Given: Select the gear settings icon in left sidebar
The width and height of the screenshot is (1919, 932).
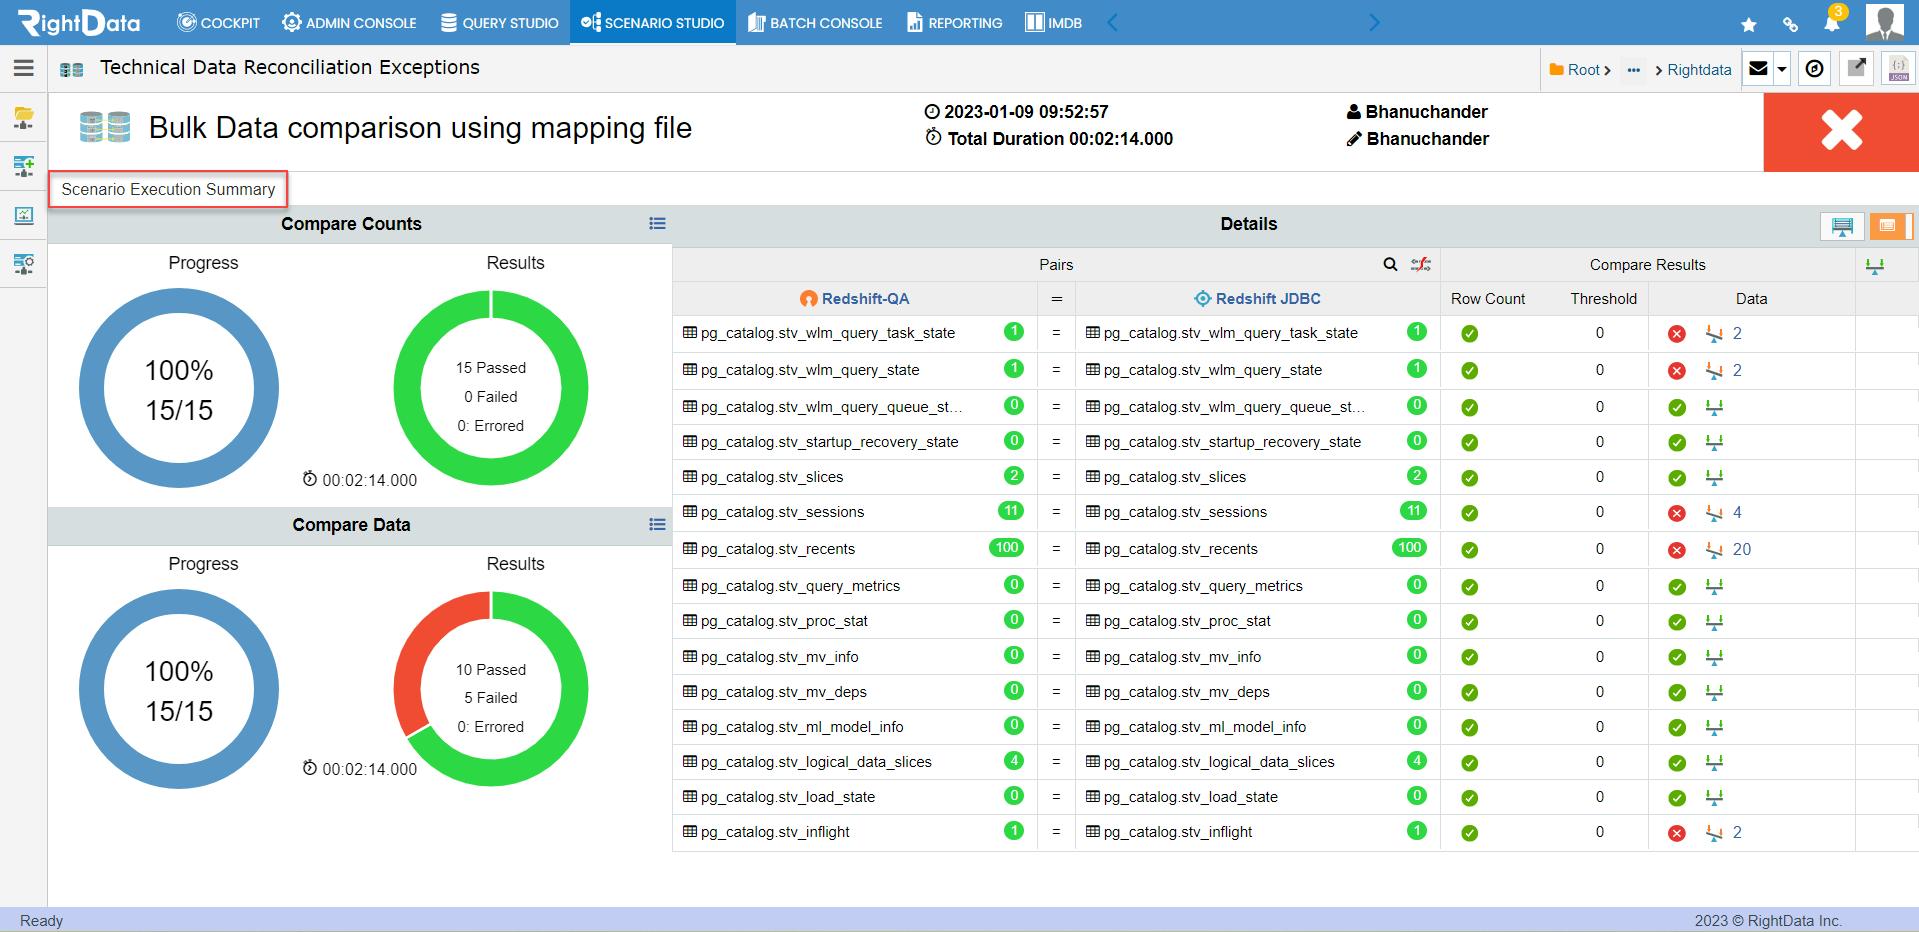Looking at the screenshot, I should point(24,264).
